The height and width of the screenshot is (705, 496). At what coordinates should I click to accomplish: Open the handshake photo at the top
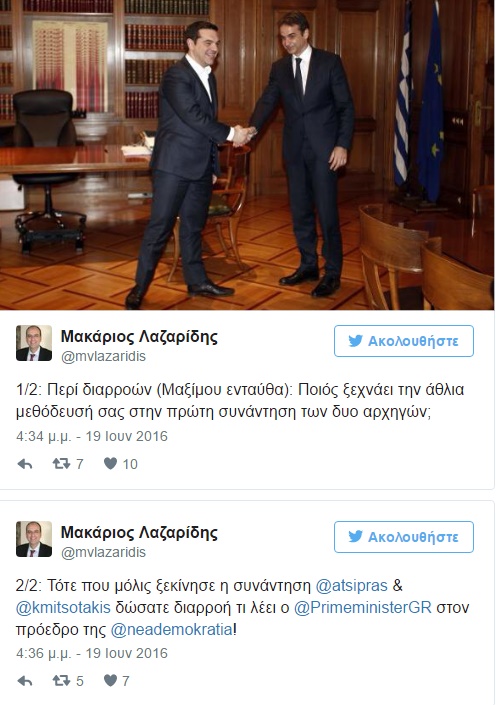click(x=247, y=155)
